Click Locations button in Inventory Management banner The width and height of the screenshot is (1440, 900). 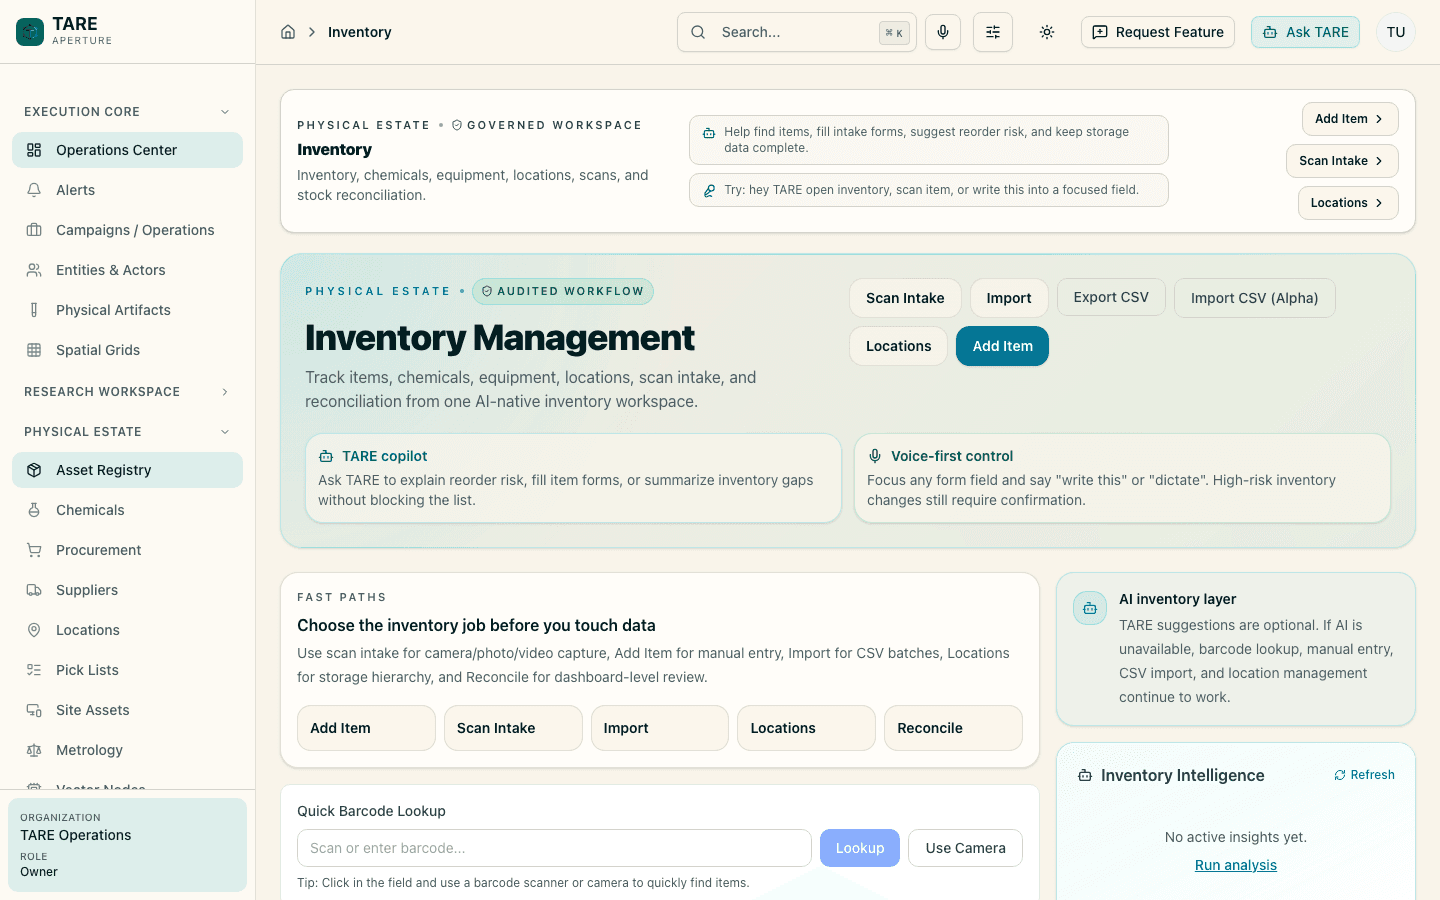point(898,346)
